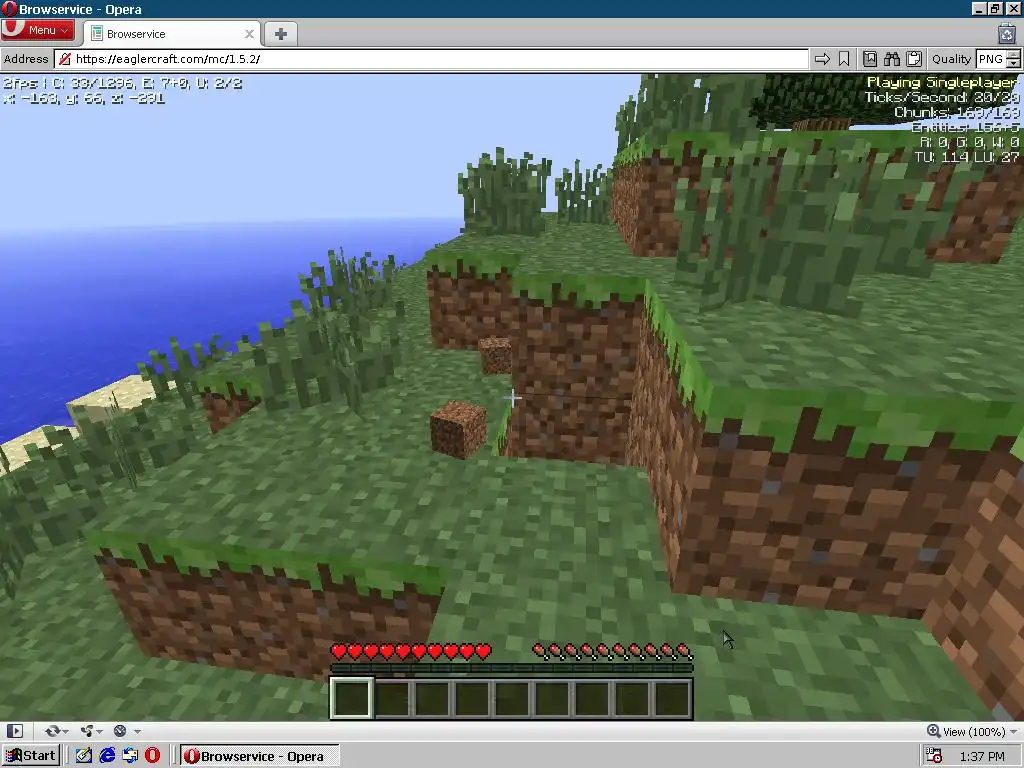The image size is (1024, 768).
Task: Select the first hotbar slot
Action: (352, 698)
